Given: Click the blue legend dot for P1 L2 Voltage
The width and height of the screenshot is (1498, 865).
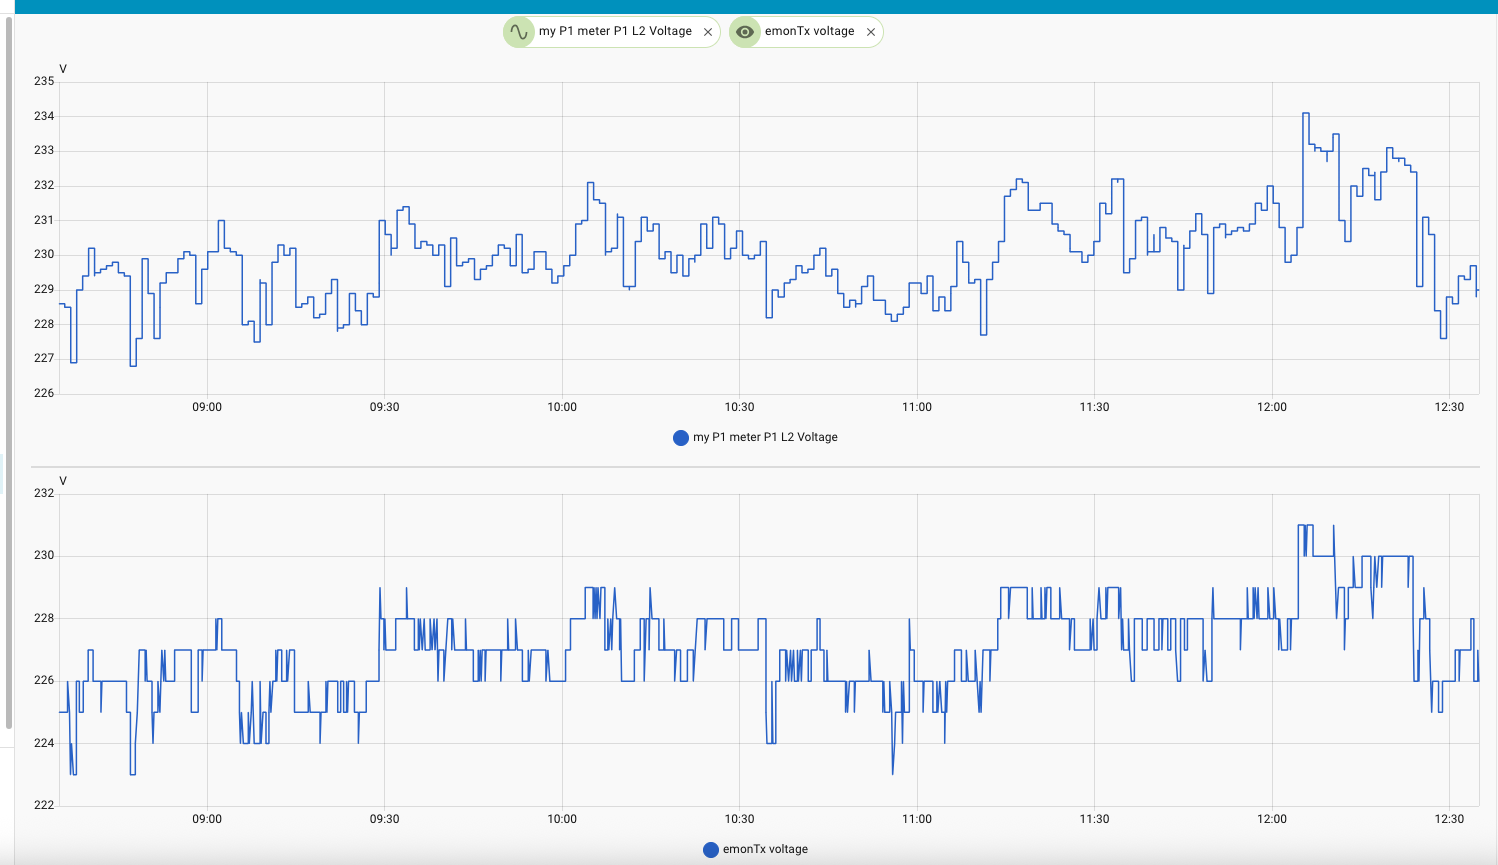Looking at the screenshot, I should [x=681, y=438].
